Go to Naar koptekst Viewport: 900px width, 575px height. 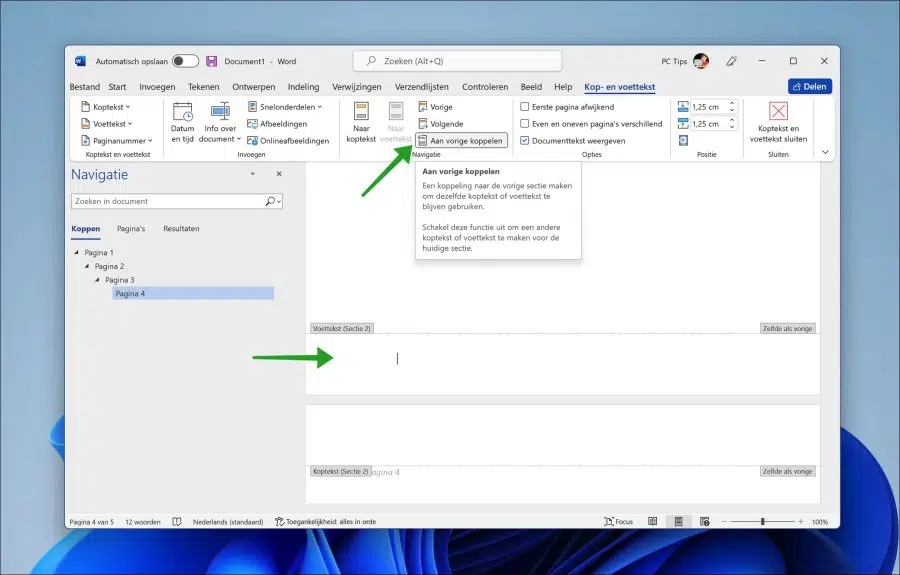click(361, 122)
